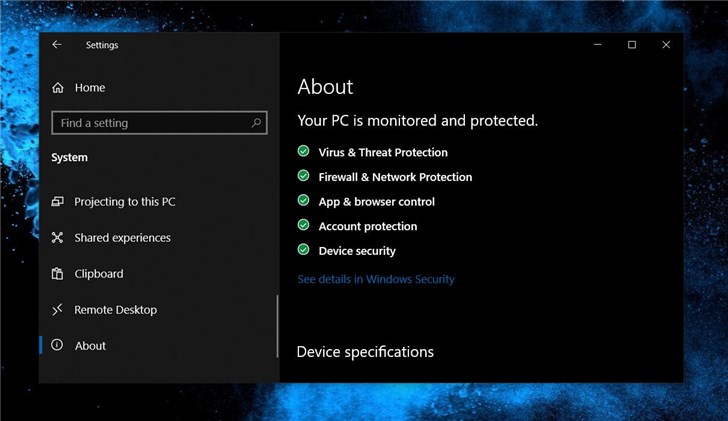728x421 pixels.
Task: Click the Home icon in sidebar
Action: click(x=57, y=88)
